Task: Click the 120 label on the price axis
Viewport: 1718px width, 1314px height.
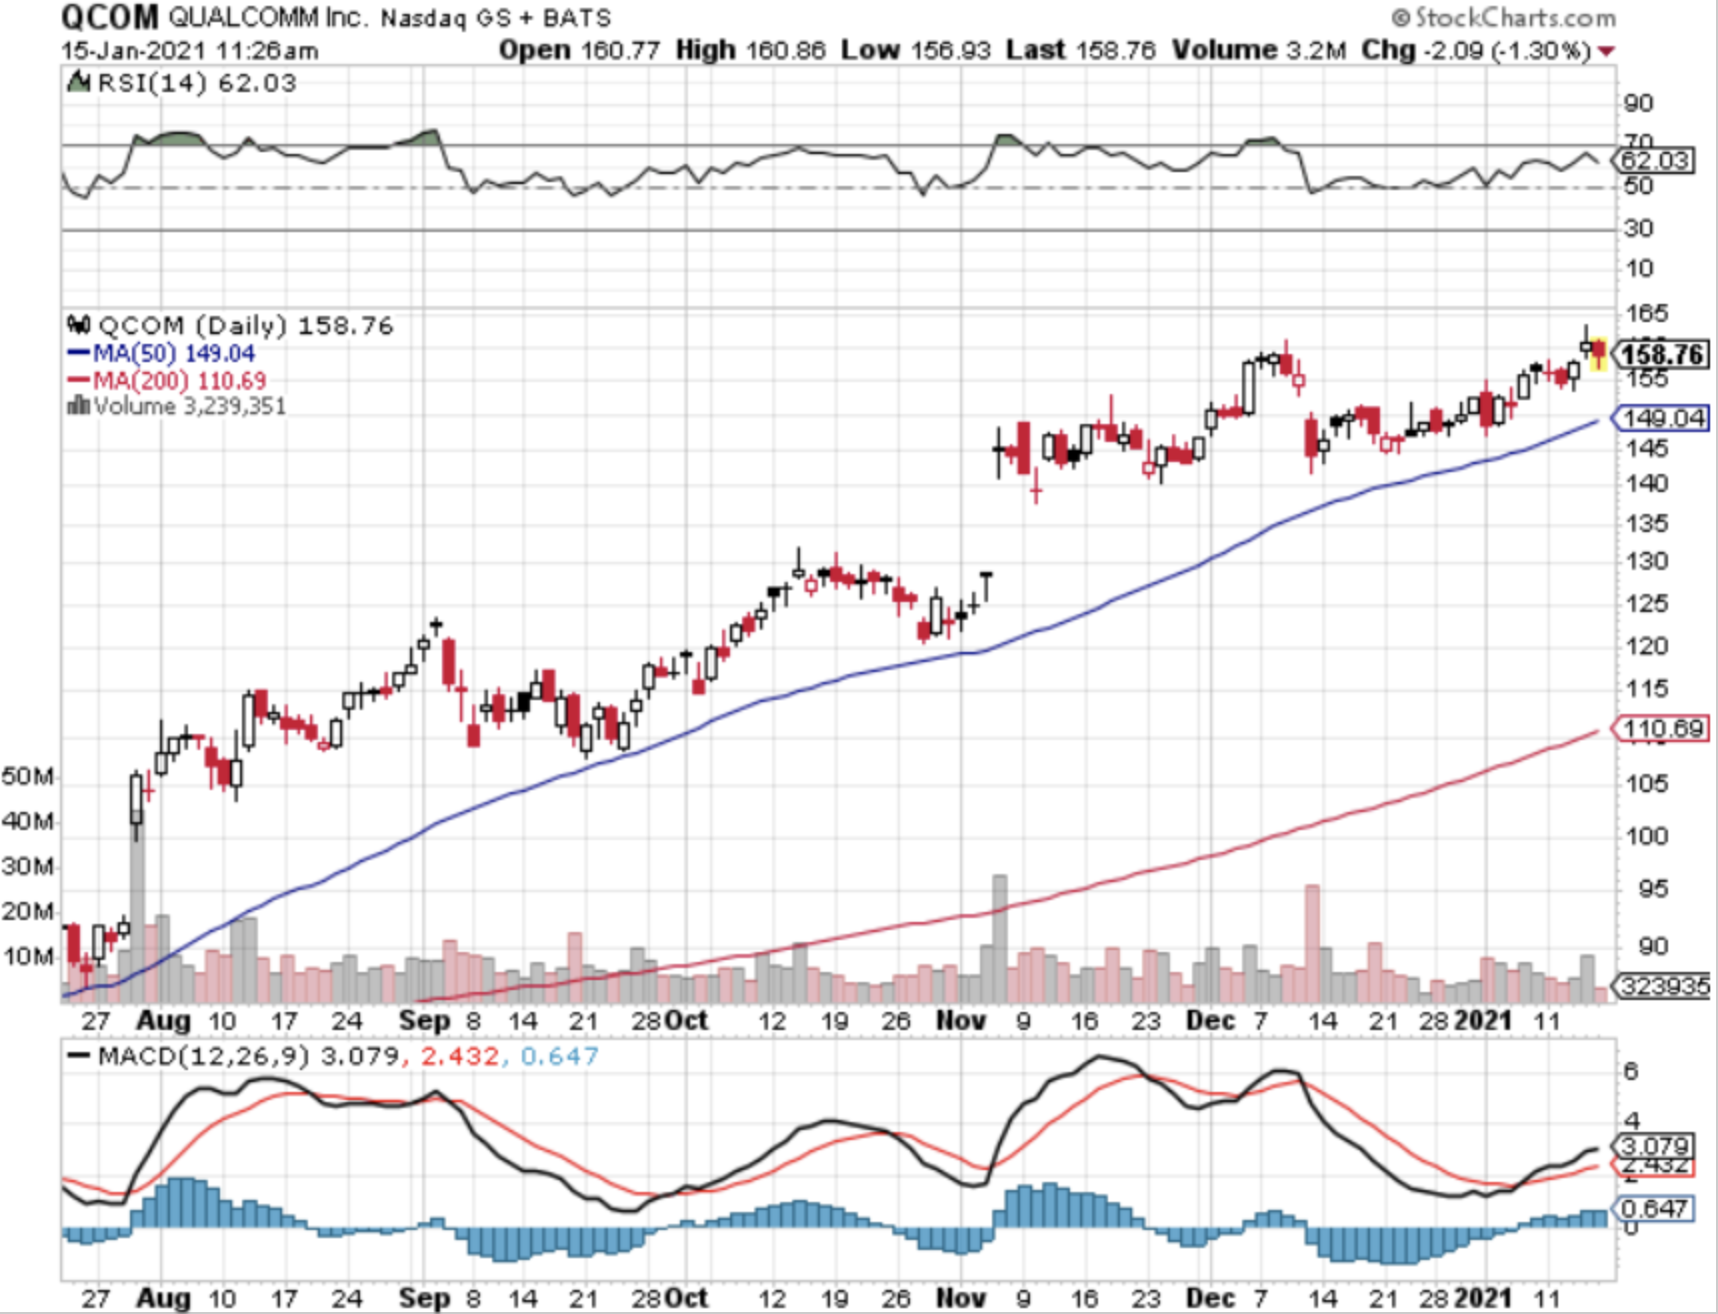Action: 1647,646
